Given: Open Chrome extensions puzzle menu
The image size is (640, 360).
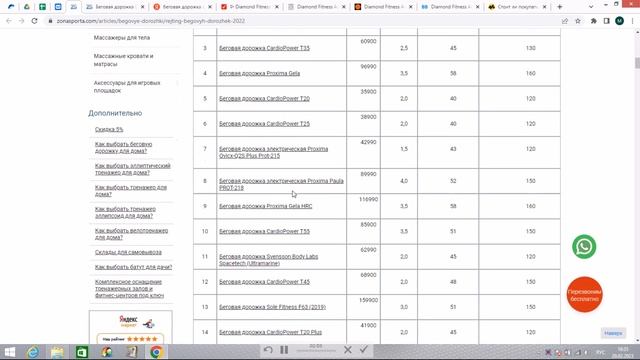Looking at the screenshot, I should pos(593,21).
